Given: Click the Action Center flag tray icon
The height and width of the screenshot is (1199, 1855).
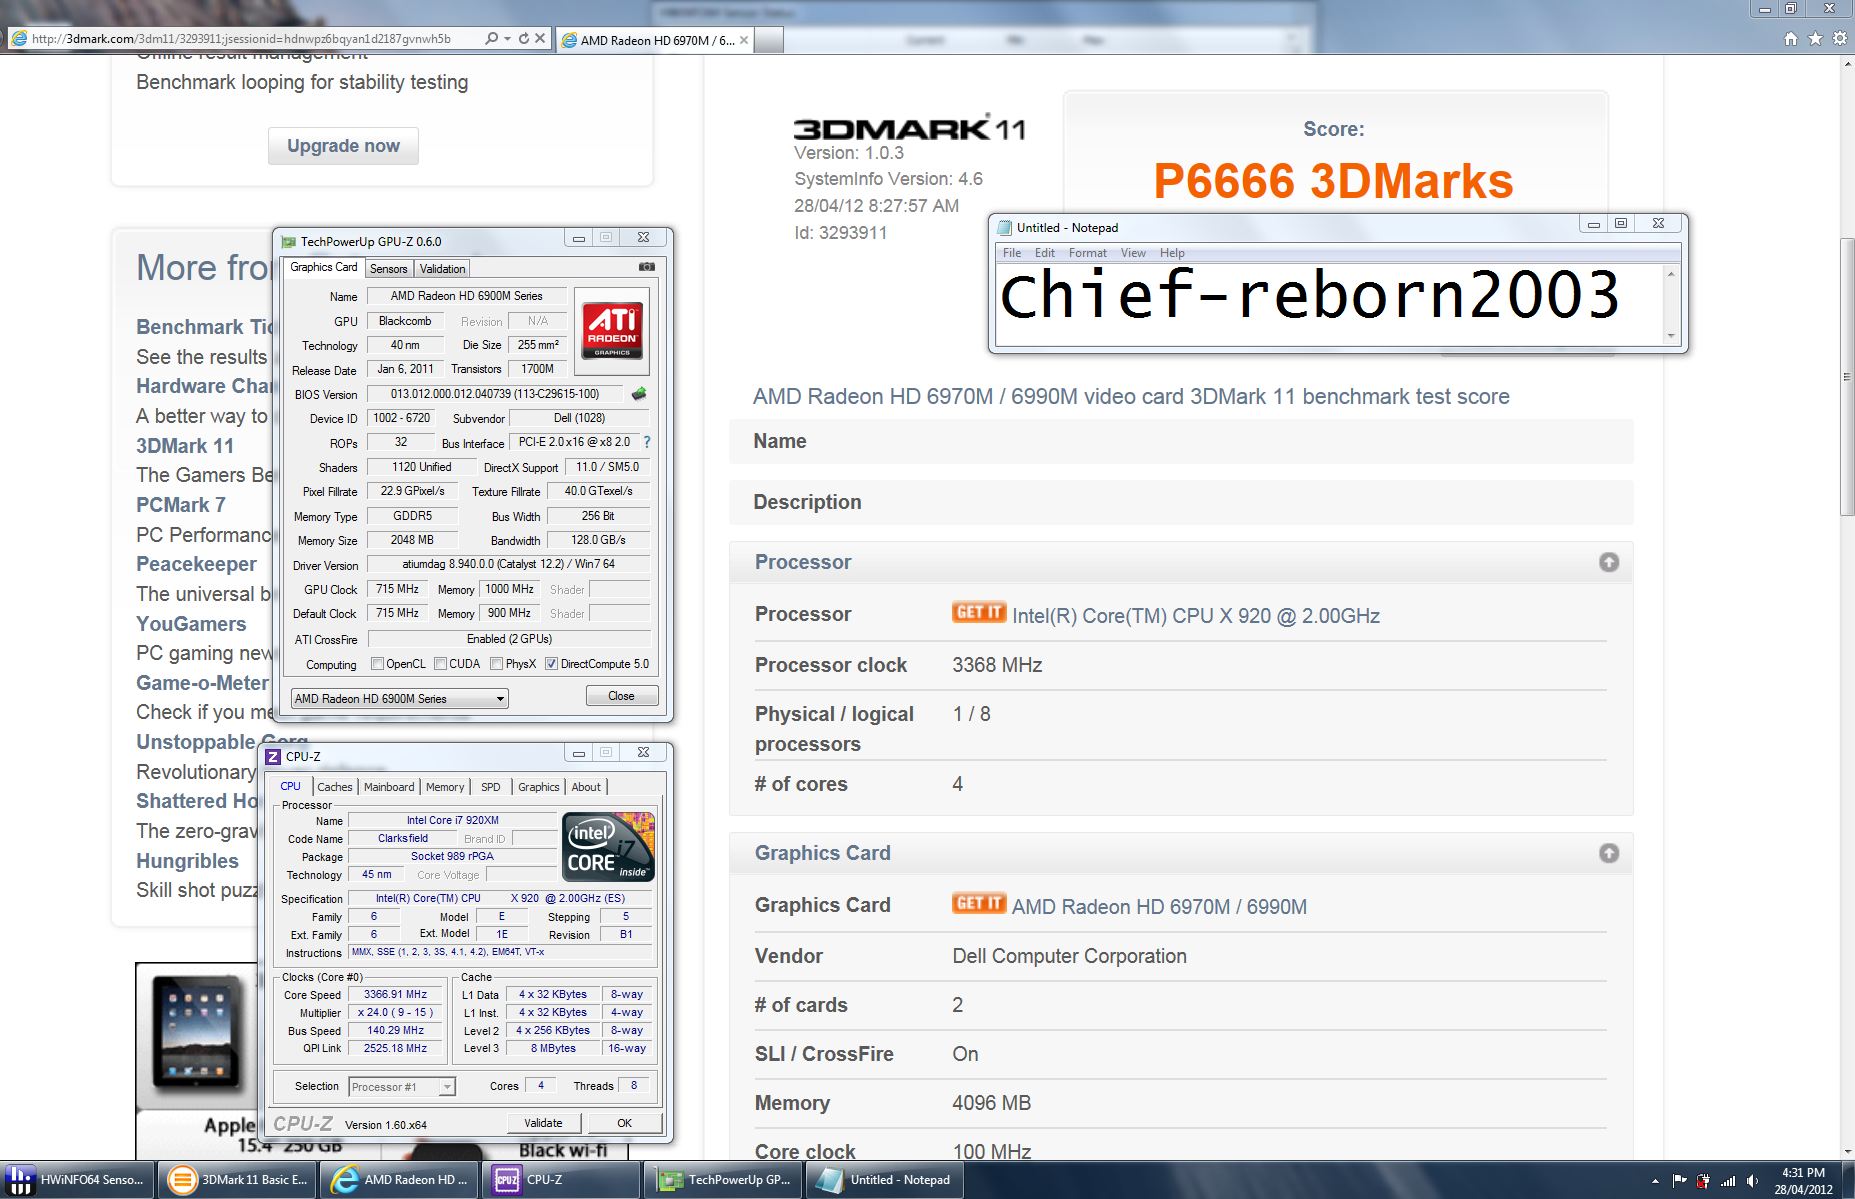Looking at the screenshot, I should click(x=1680, y=1181).
